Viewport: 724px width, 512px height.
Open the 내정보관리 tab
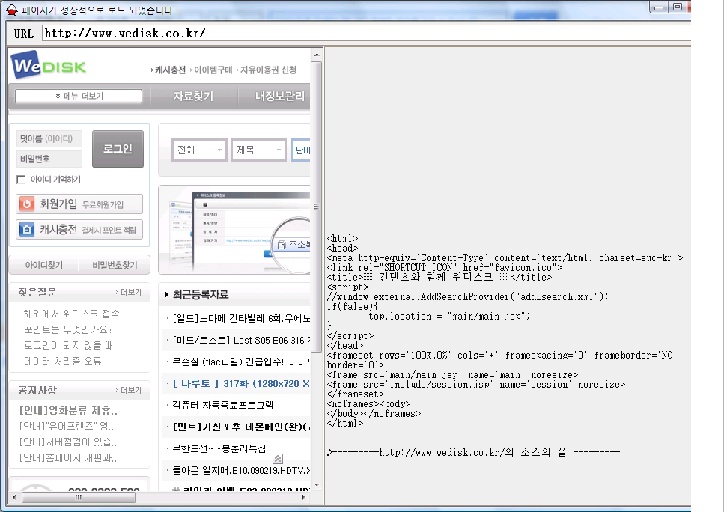[279, 96]
